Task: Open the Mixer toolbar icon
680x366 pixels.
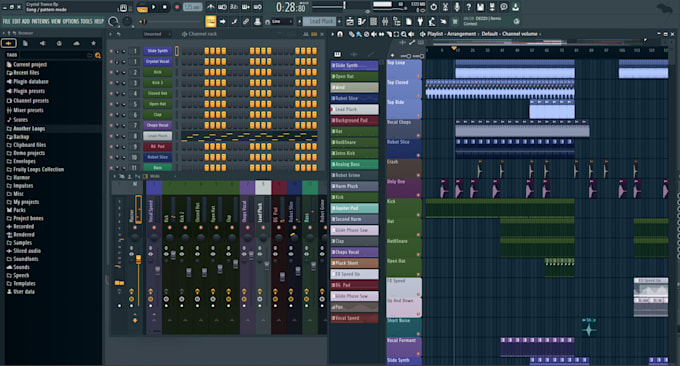Action: click(385, 21)
